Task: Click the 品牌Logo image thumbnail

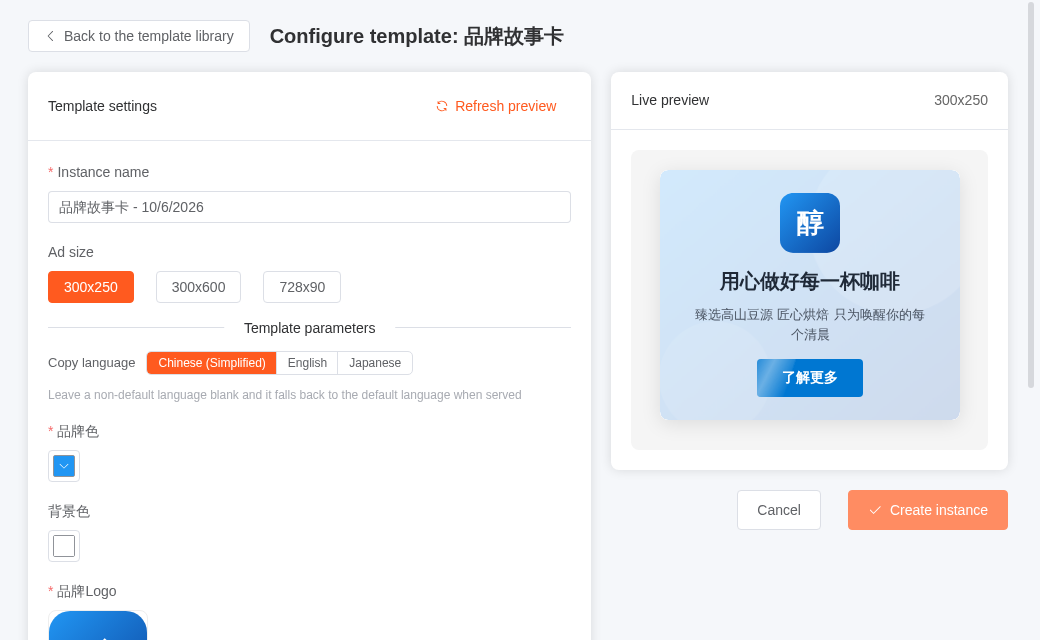Action: pyautogui.click(x=98, y=625)
